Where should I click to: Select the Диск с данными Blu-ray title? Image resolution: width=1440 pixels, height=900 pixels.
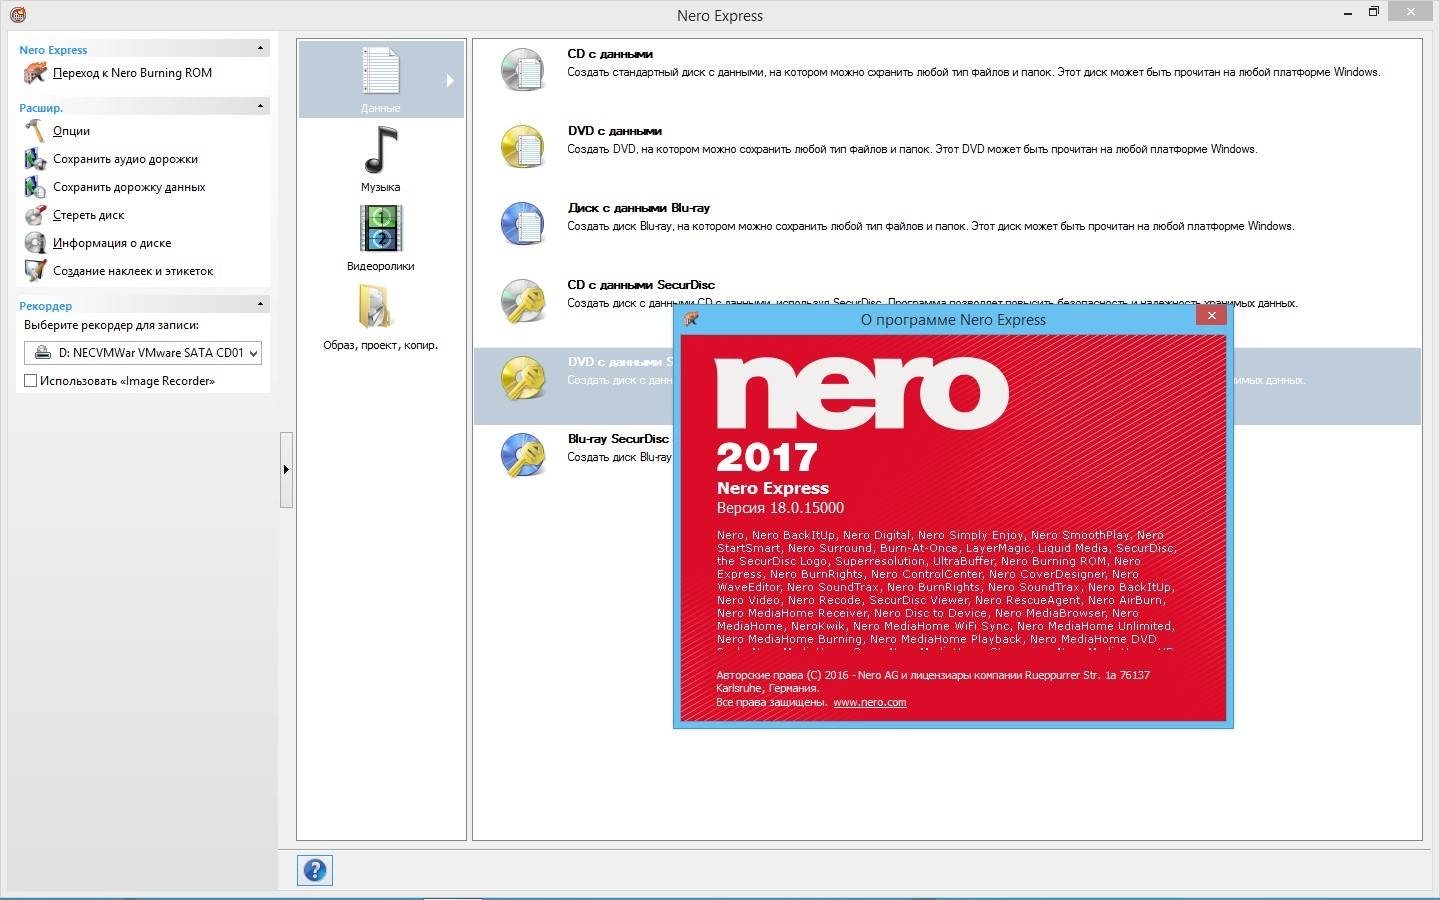pyautogui.click(x=639, y=208)
